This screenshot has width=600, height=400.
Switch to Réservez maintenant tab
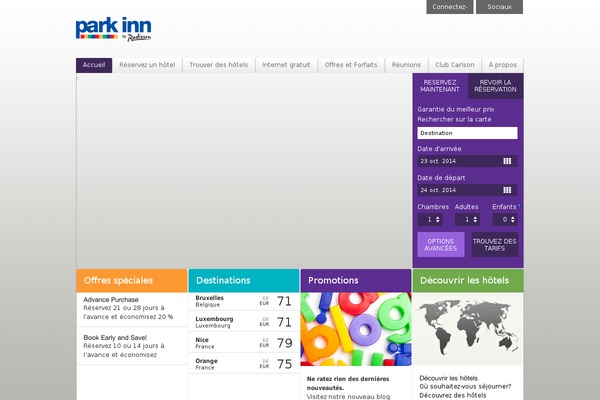pyautogui.click(x=440, y=86)
